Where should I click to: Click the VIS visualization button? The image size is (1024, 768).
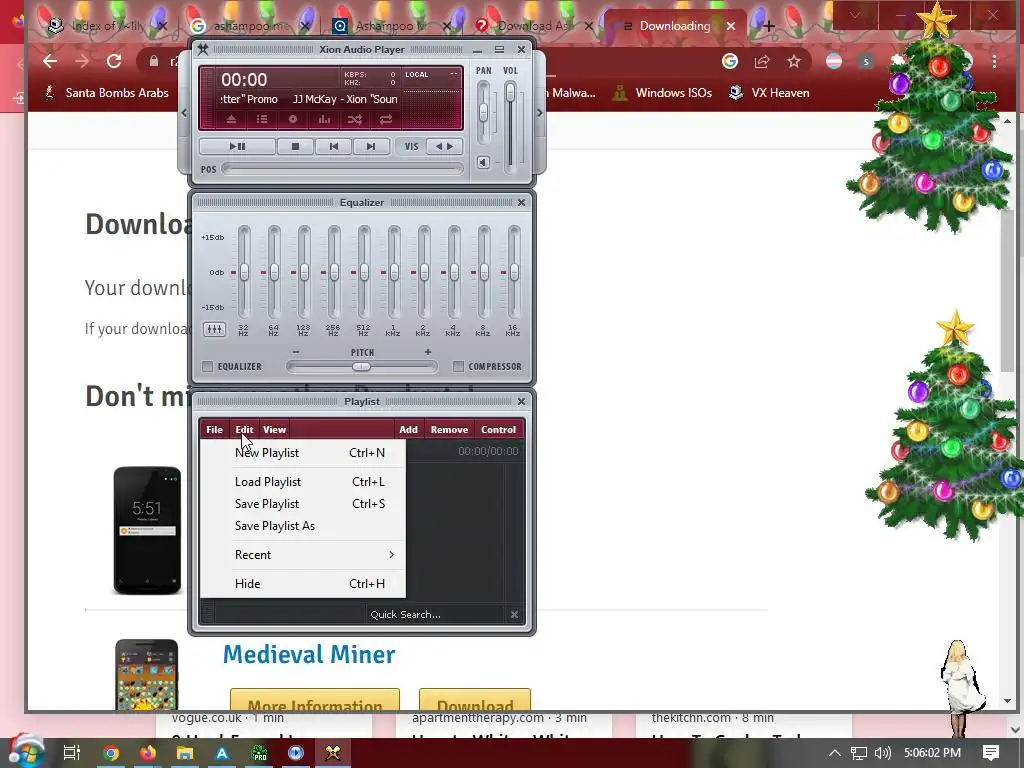click(x=411, y=146)
